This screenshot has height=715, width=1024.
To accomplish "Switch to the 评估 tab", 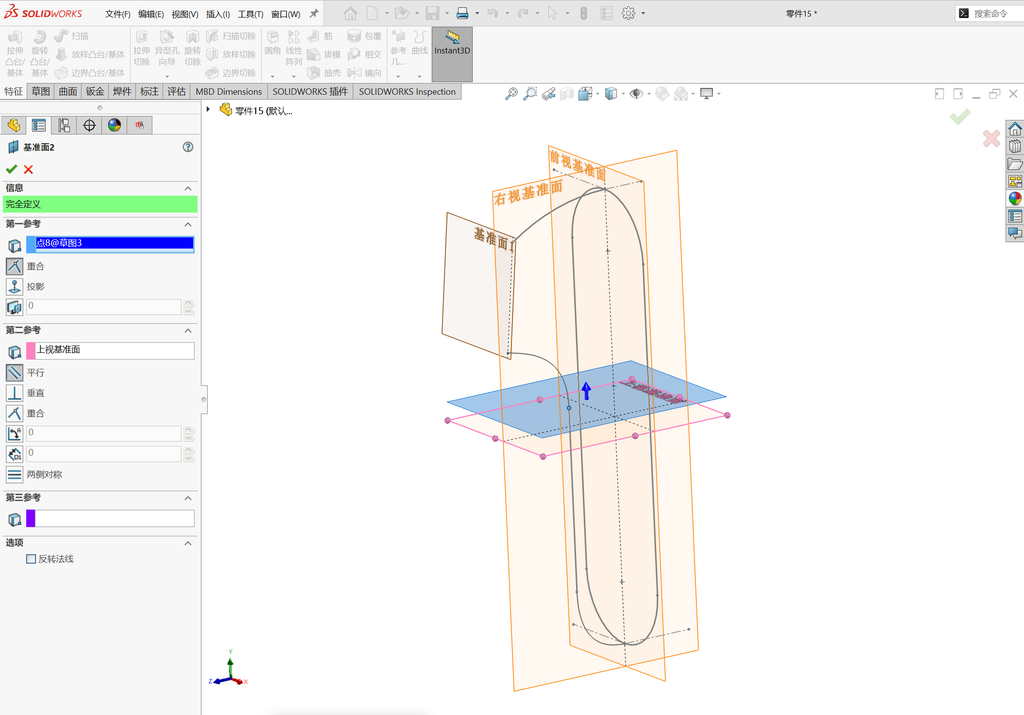I will pyautogui.click(x=176, y=91).
